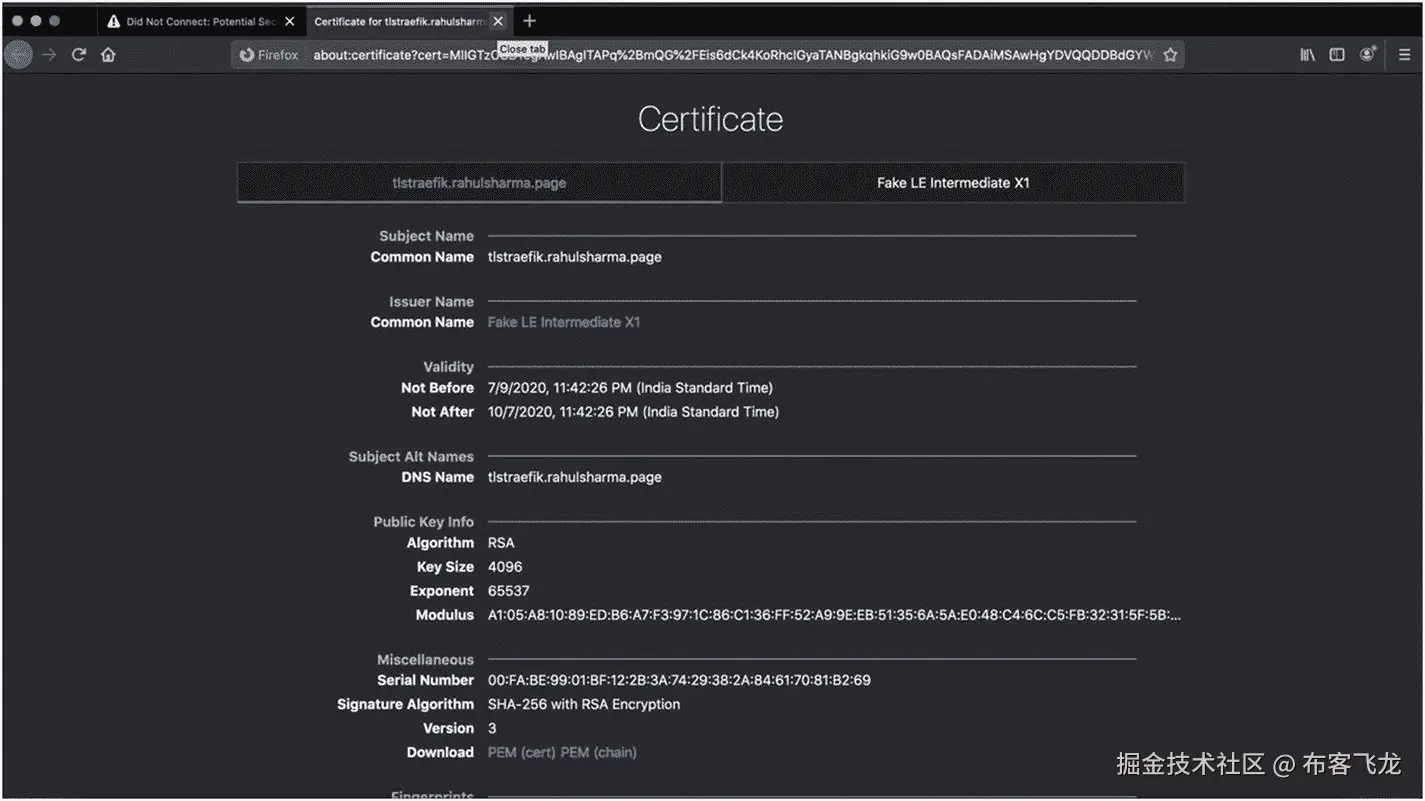The image size is (1425, 801).
Task: Open the Library icon in toolbar
Action: coord(1307,55)
